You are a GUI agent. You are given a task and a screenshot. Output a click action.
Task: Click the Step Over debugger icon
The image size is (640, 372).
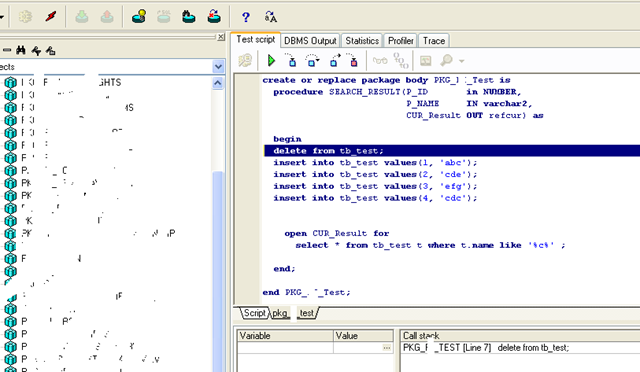[312, 60]
